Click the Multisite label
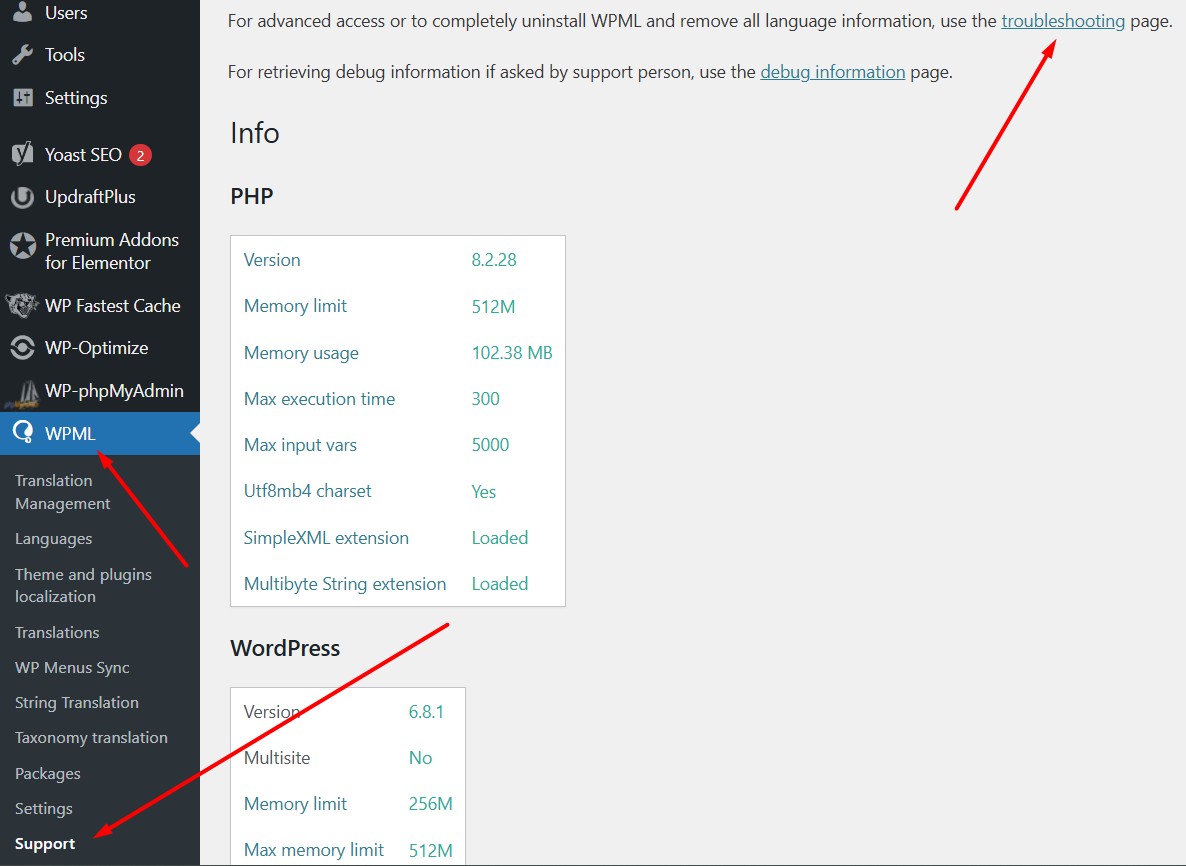 click(x=277, y=758)
